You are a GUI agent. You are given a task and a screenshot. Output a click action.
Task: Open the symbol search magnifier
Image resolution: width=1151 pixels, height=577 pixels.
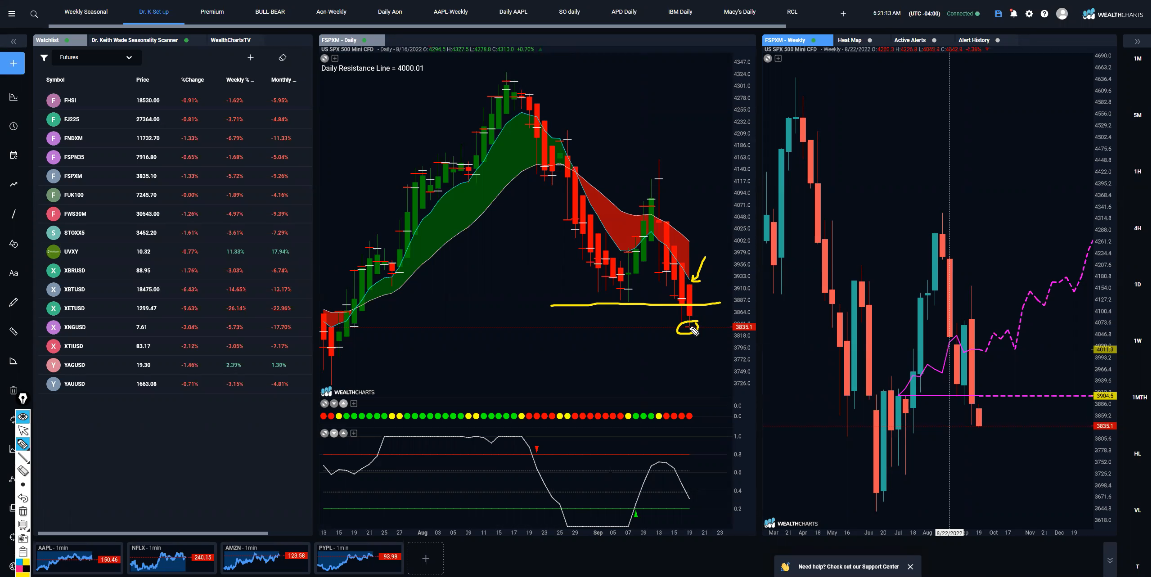[x=34, y=13]
